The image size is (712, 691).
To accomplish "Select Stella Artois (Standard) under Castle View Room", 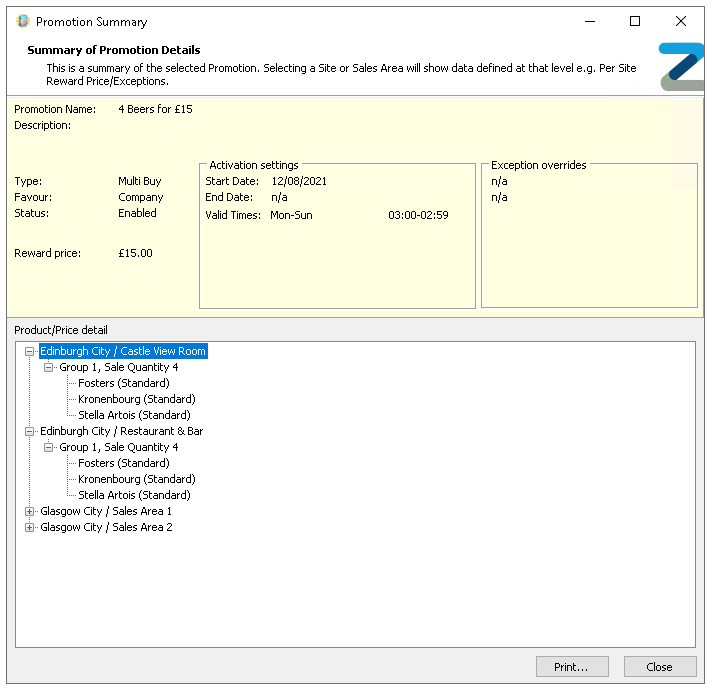I will pos(133,415).
